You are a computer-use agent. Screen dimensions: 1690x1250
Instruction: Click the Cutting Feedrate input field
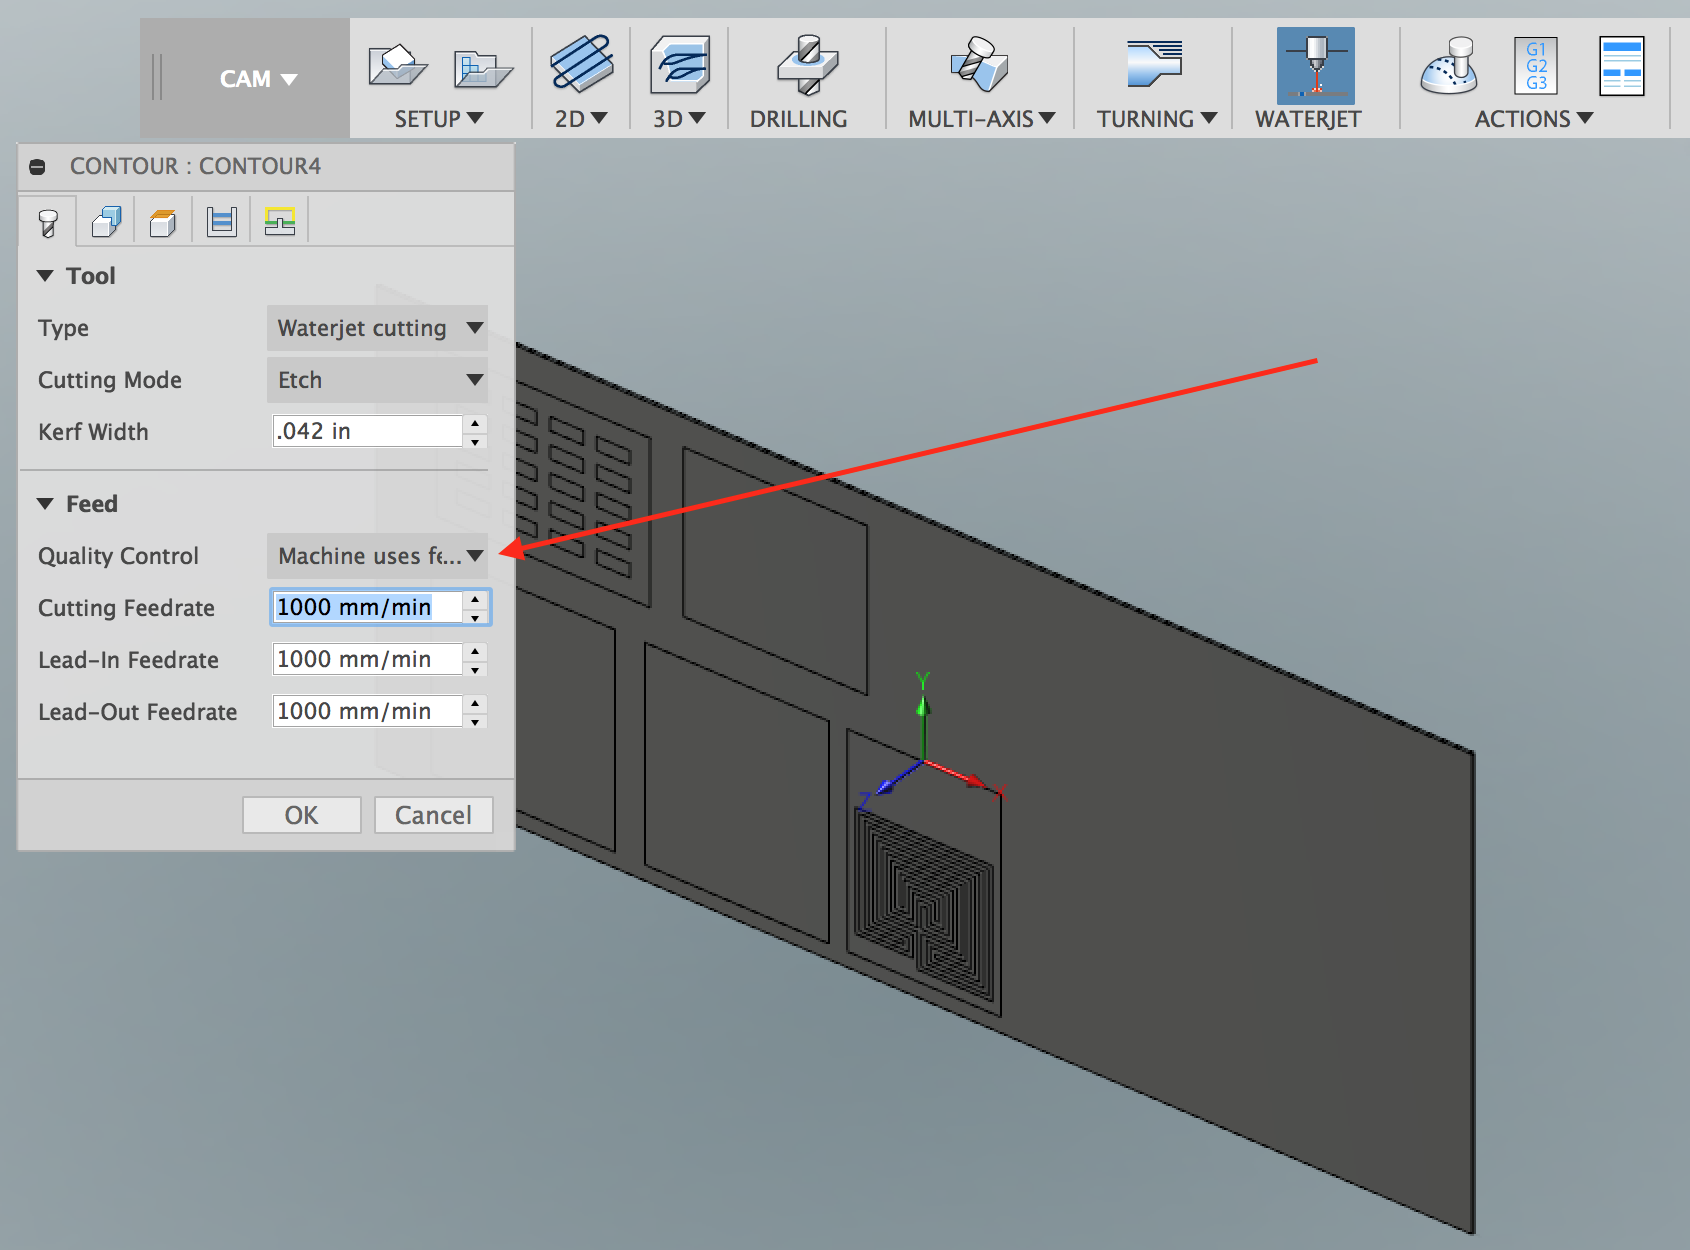coord(367,607)
